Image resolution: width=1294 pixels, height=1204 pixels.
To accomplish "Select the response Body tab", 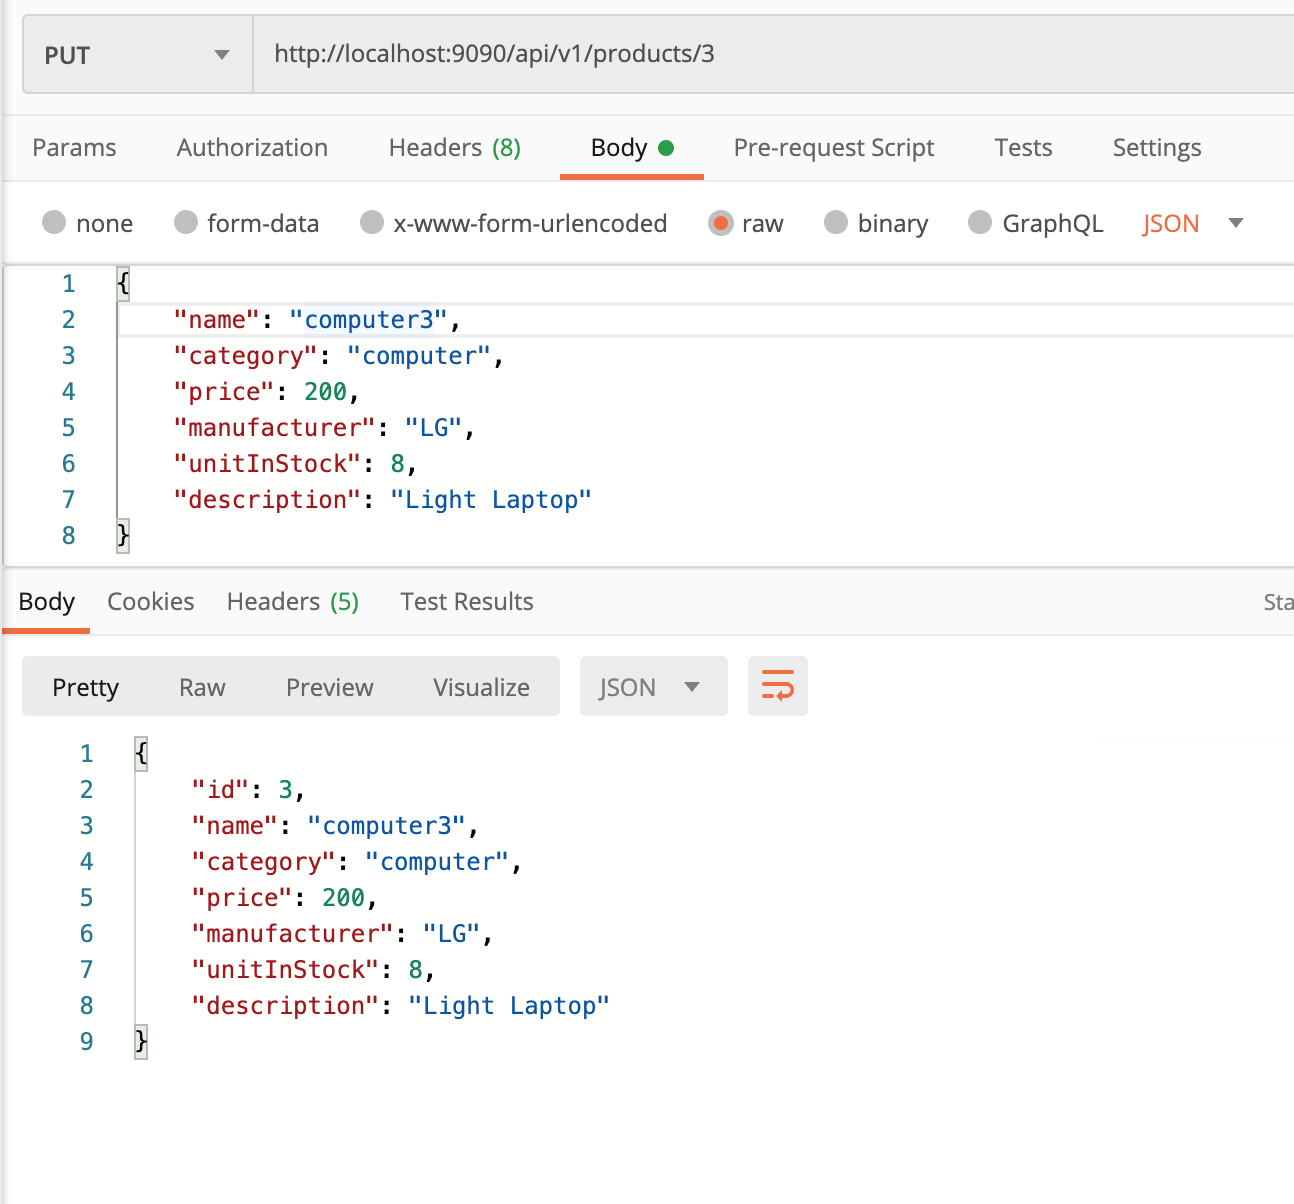I will pyautogui.click(x=47, y=602).
